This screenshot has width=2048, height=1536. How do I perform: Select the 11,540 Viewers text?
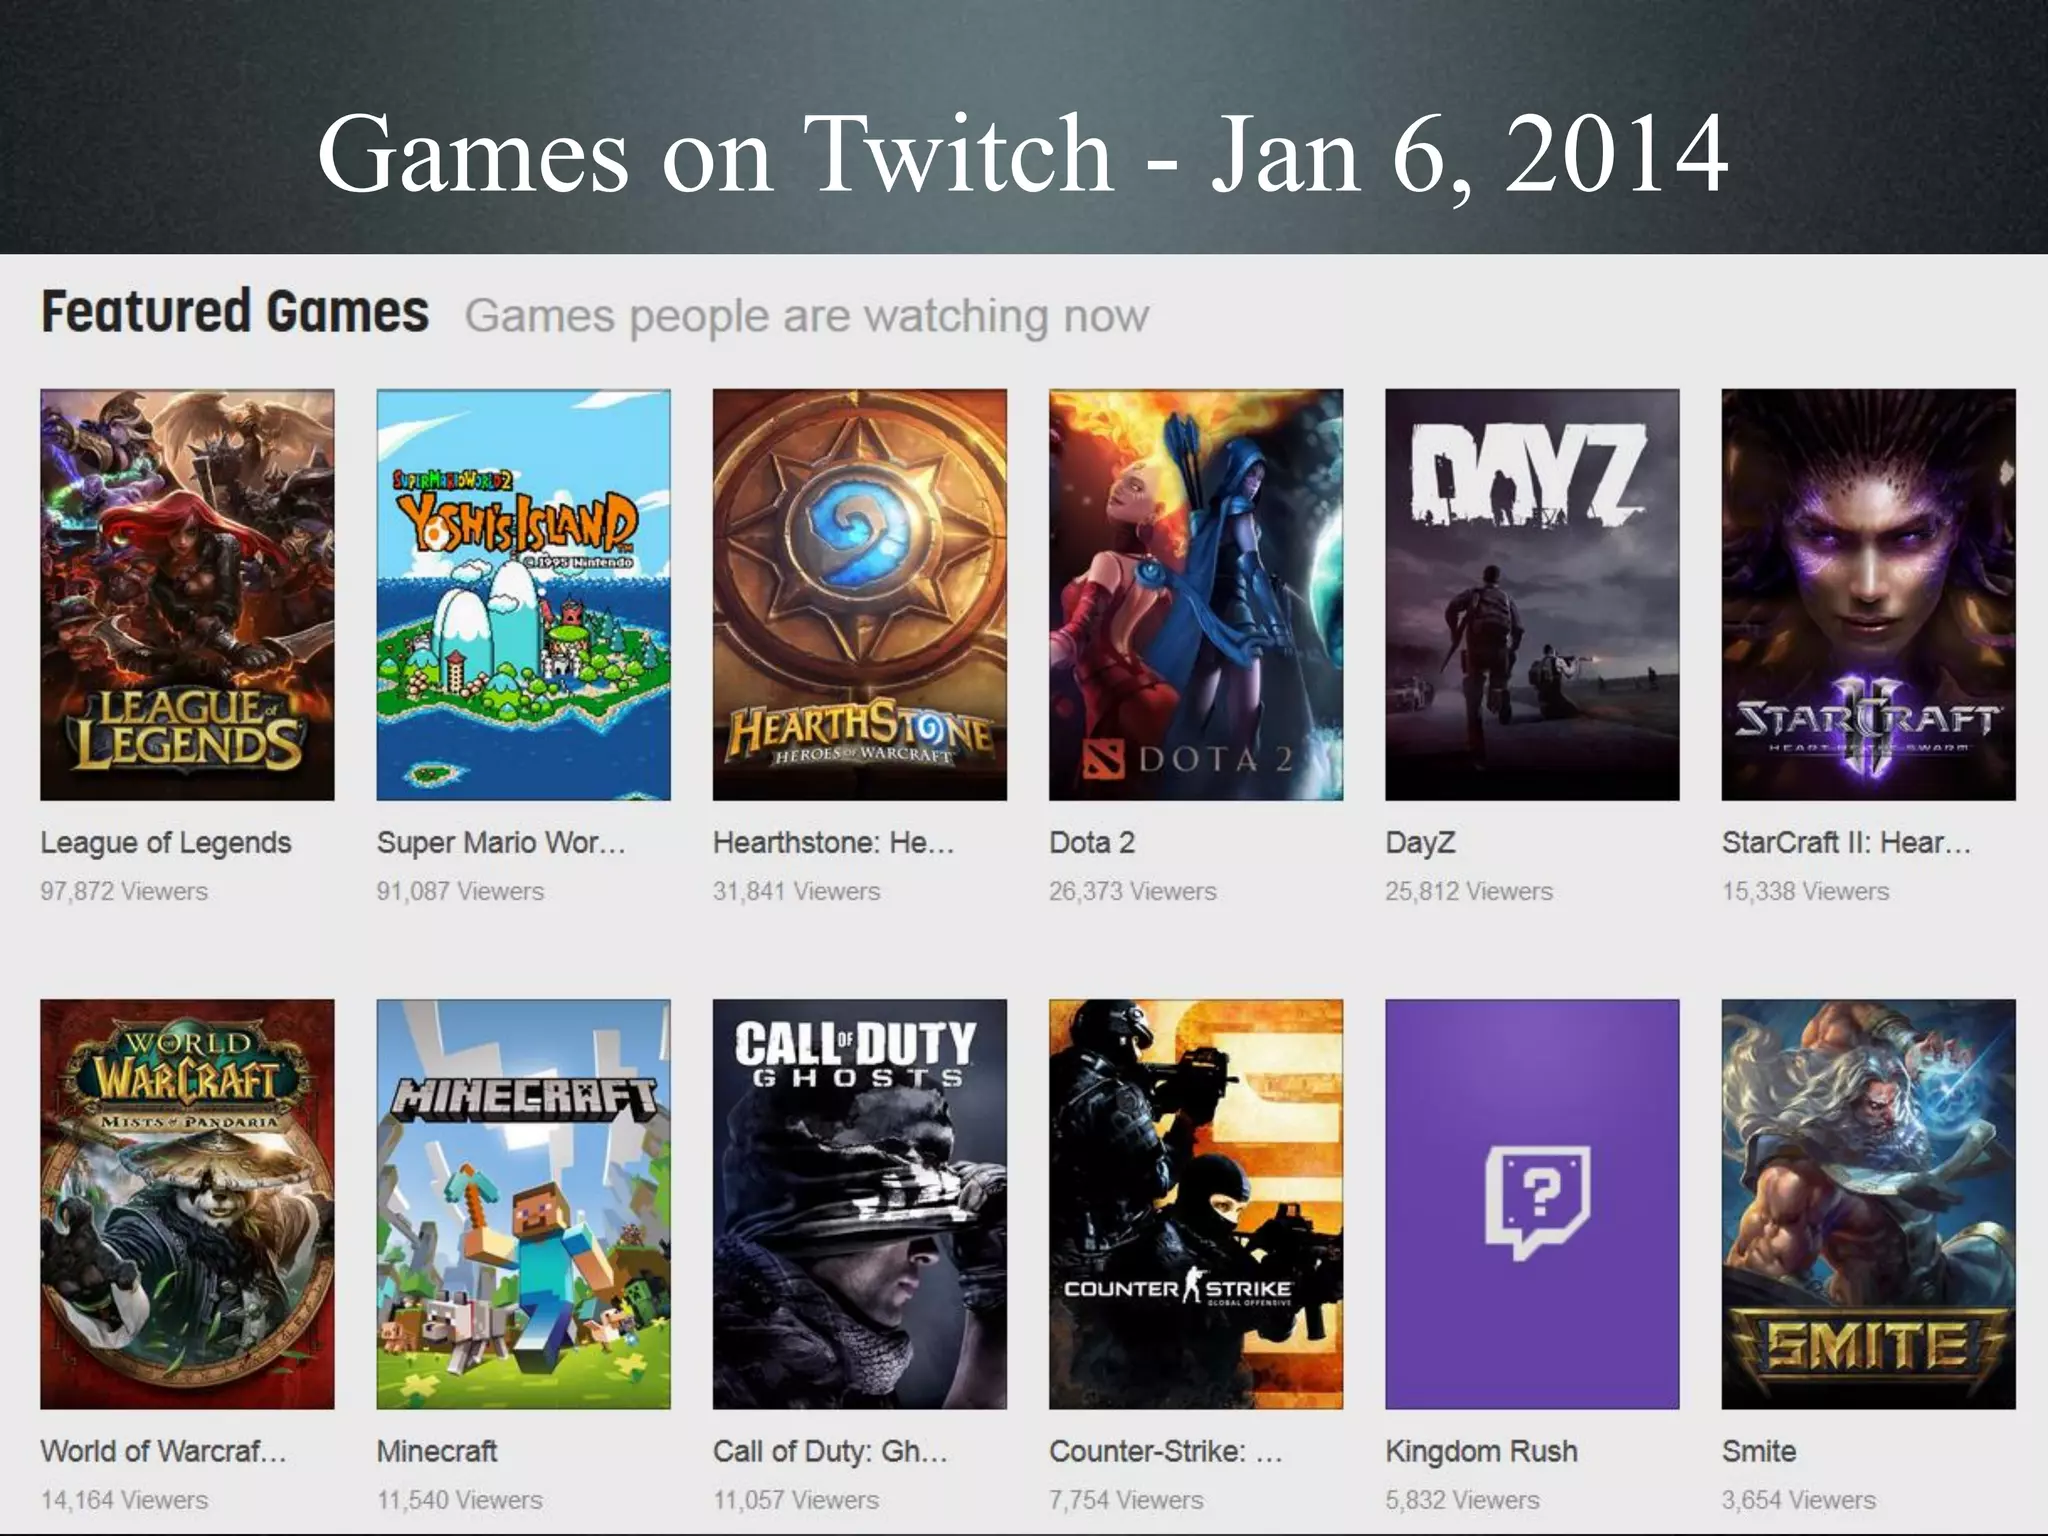459,1500
